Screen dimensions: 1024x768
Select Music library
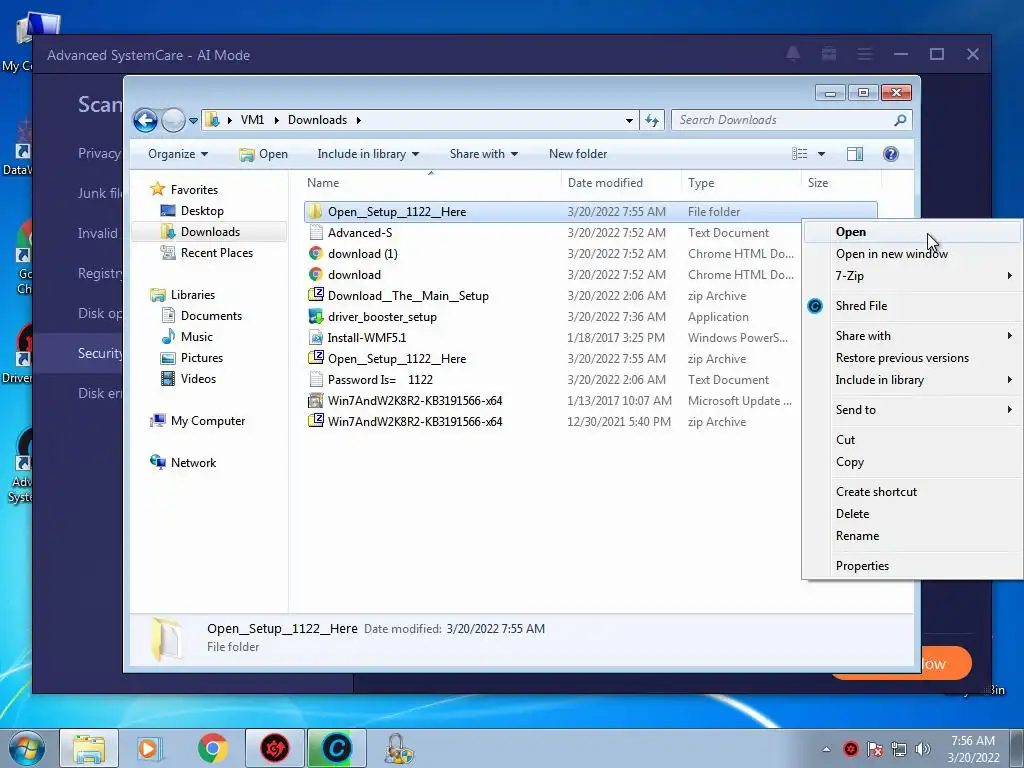(196, 337)
